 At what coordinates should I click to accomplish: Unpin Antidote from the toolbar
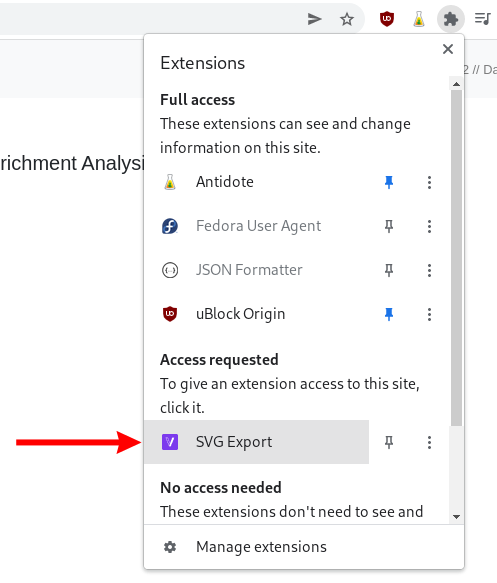pyautogui.click(x=389, y=182)
